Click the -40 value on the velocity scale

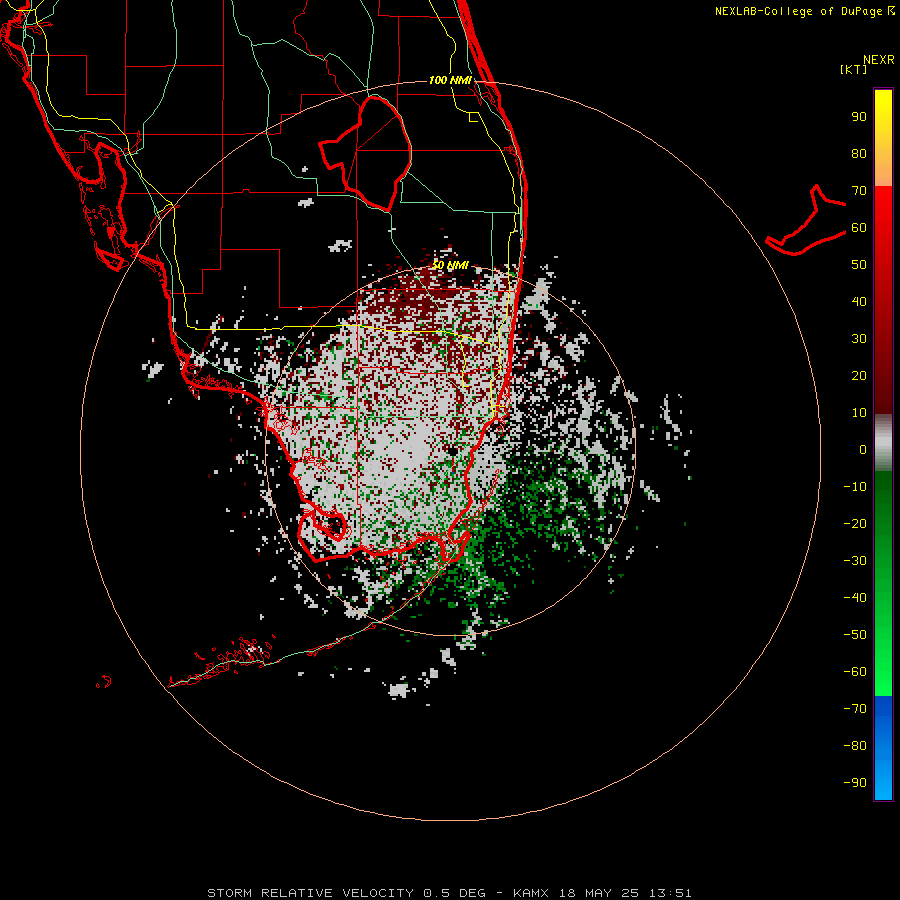pos(855,598)
